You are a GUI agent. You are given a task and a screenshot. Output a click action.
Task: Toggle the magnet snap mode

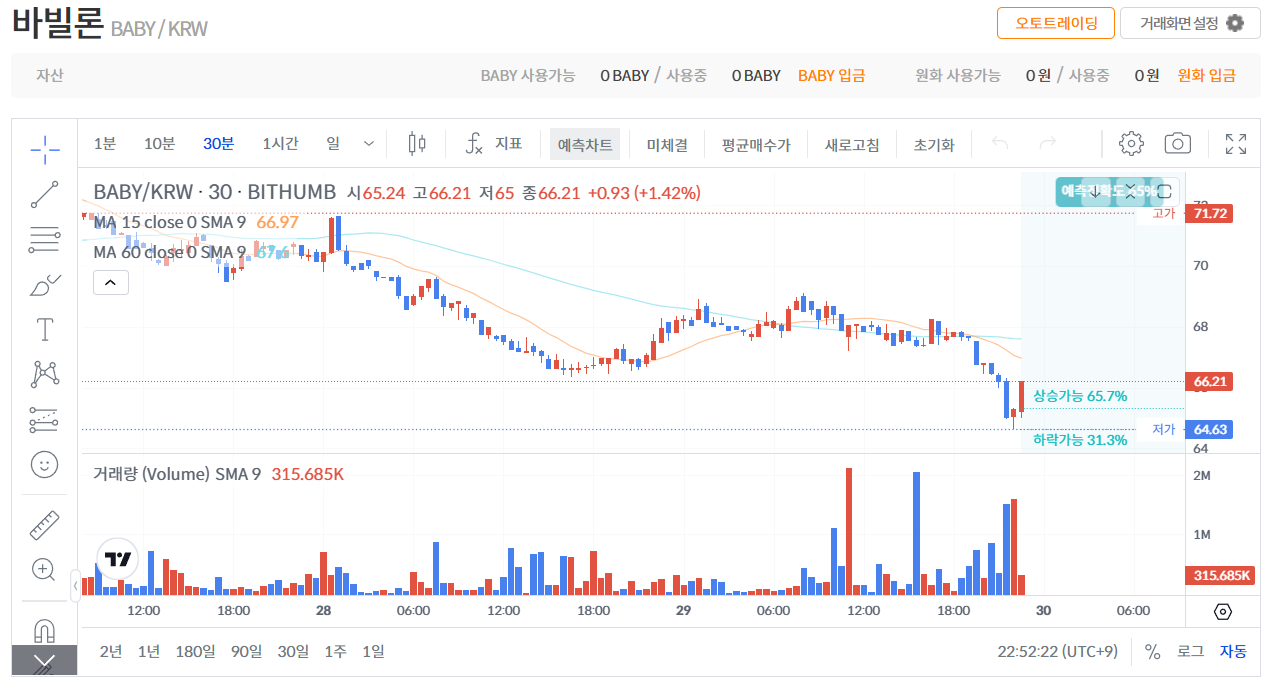pos(44,630)
